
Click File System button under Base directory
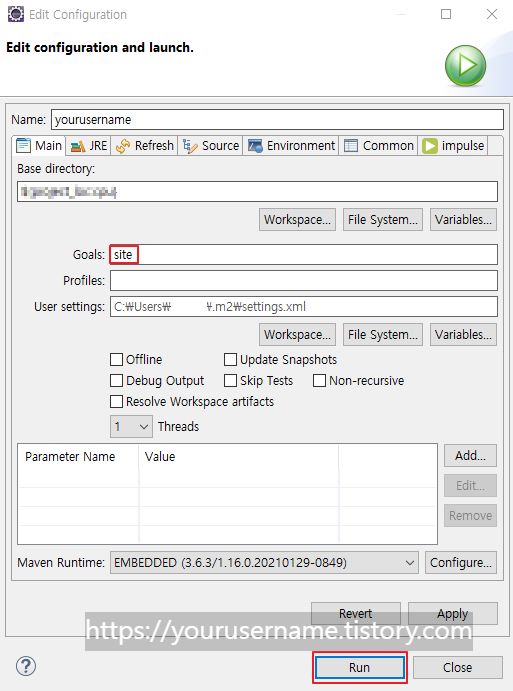click(x=383, y=219)
